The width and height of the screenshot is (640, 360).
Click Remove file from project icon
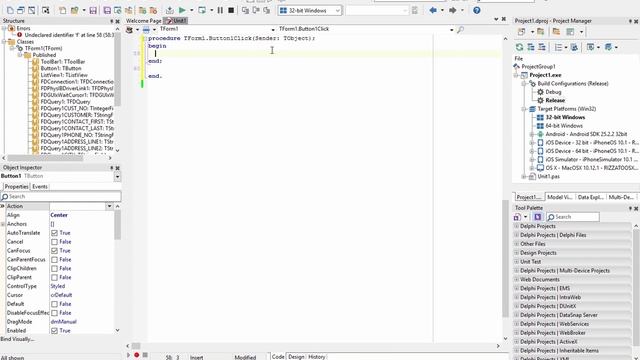tap(153, 10)
